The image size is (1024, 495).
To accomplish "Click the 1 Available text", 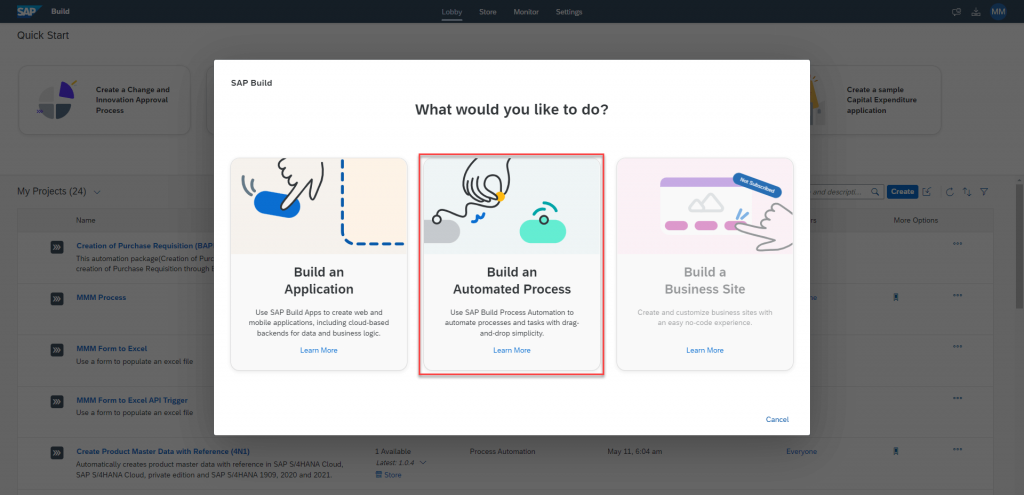I will point(393,451).
